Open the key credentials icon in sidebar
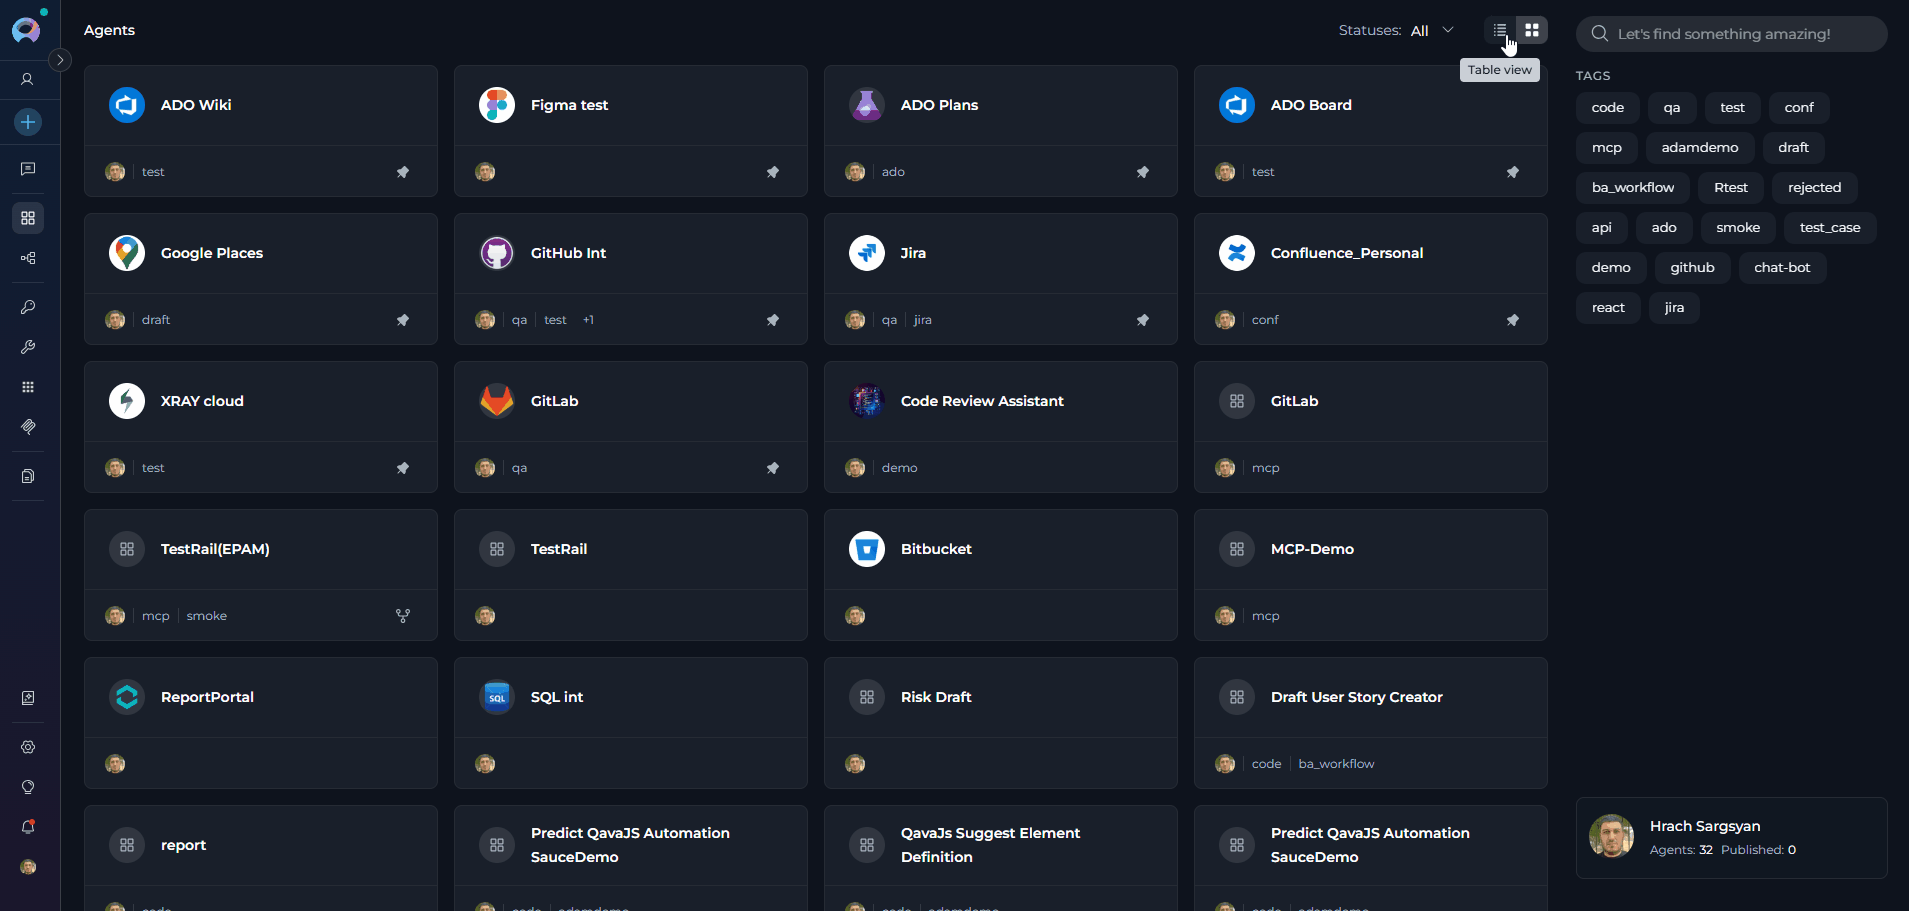 click(28, 307)
